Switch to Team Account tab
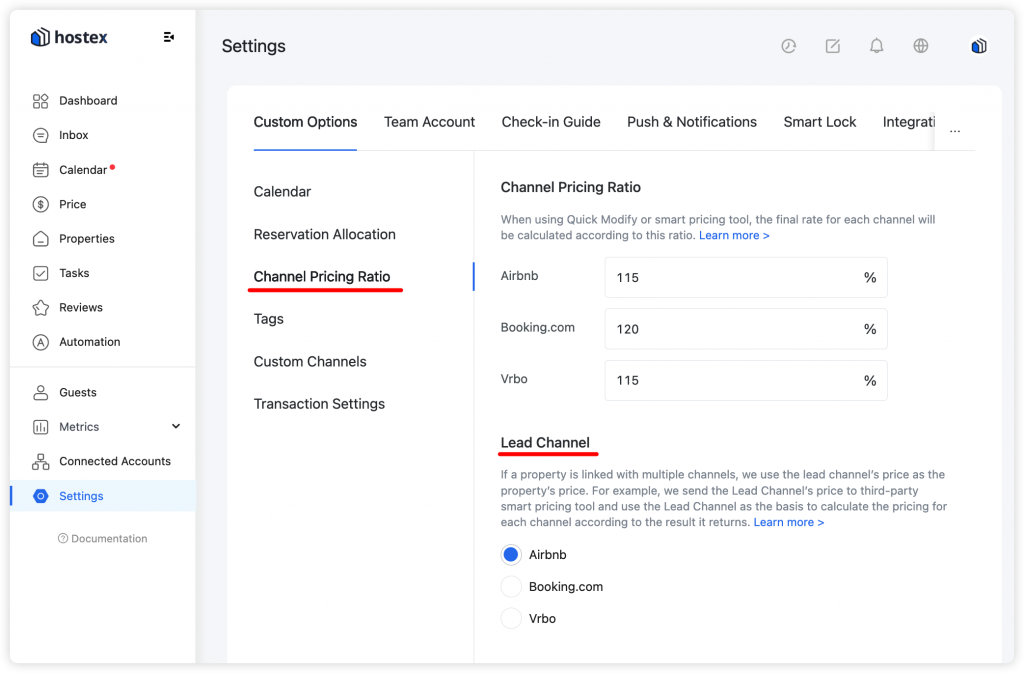 point(429,122)
